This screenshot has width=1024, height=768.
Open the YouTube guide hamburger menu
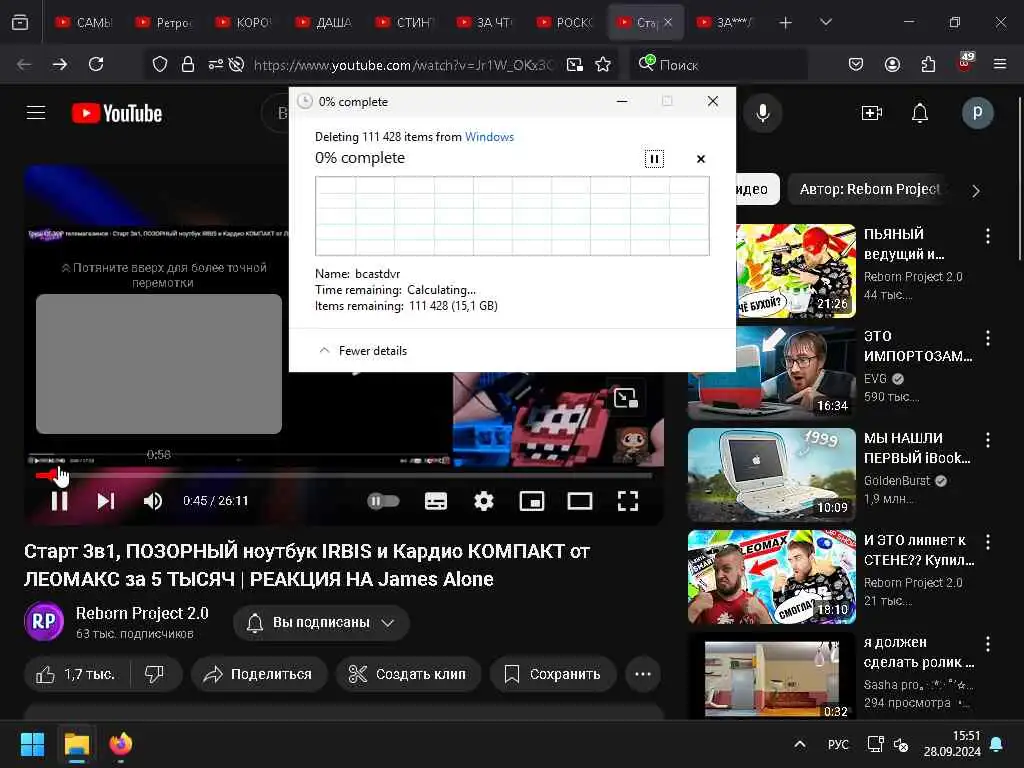pos(36,113)
